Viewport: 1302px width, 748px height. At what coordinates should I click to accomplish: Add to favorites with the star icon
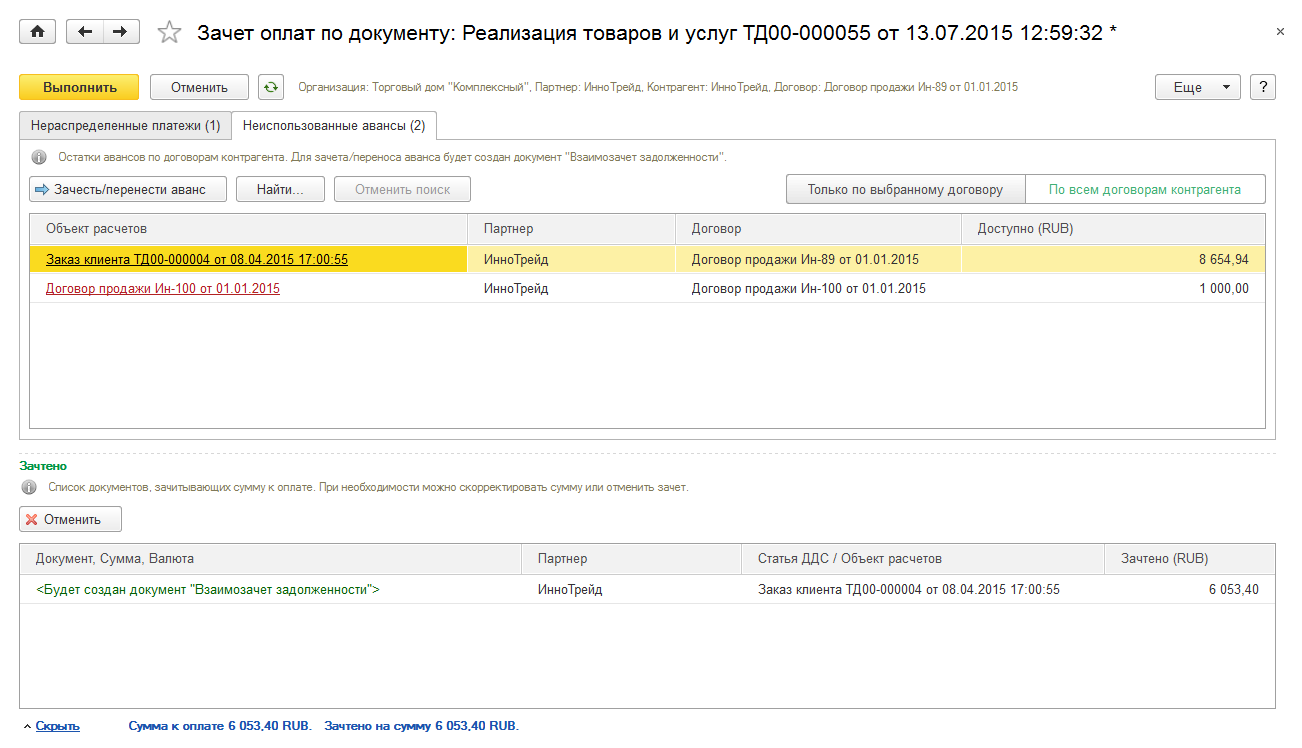tap(170, 33)
